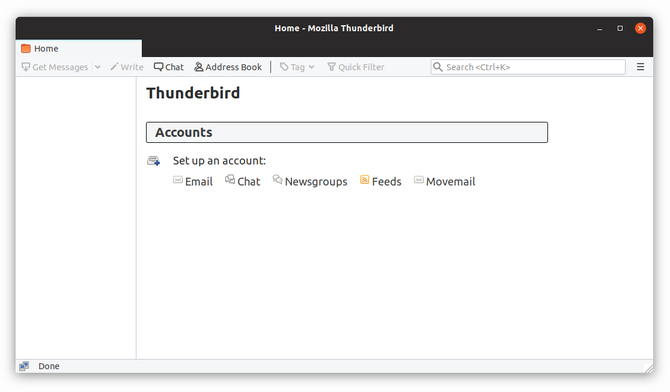The width and height of the screenshot is (670, 392).
Task: Click the orange Feeds icon
Action: tap(364, 180)
